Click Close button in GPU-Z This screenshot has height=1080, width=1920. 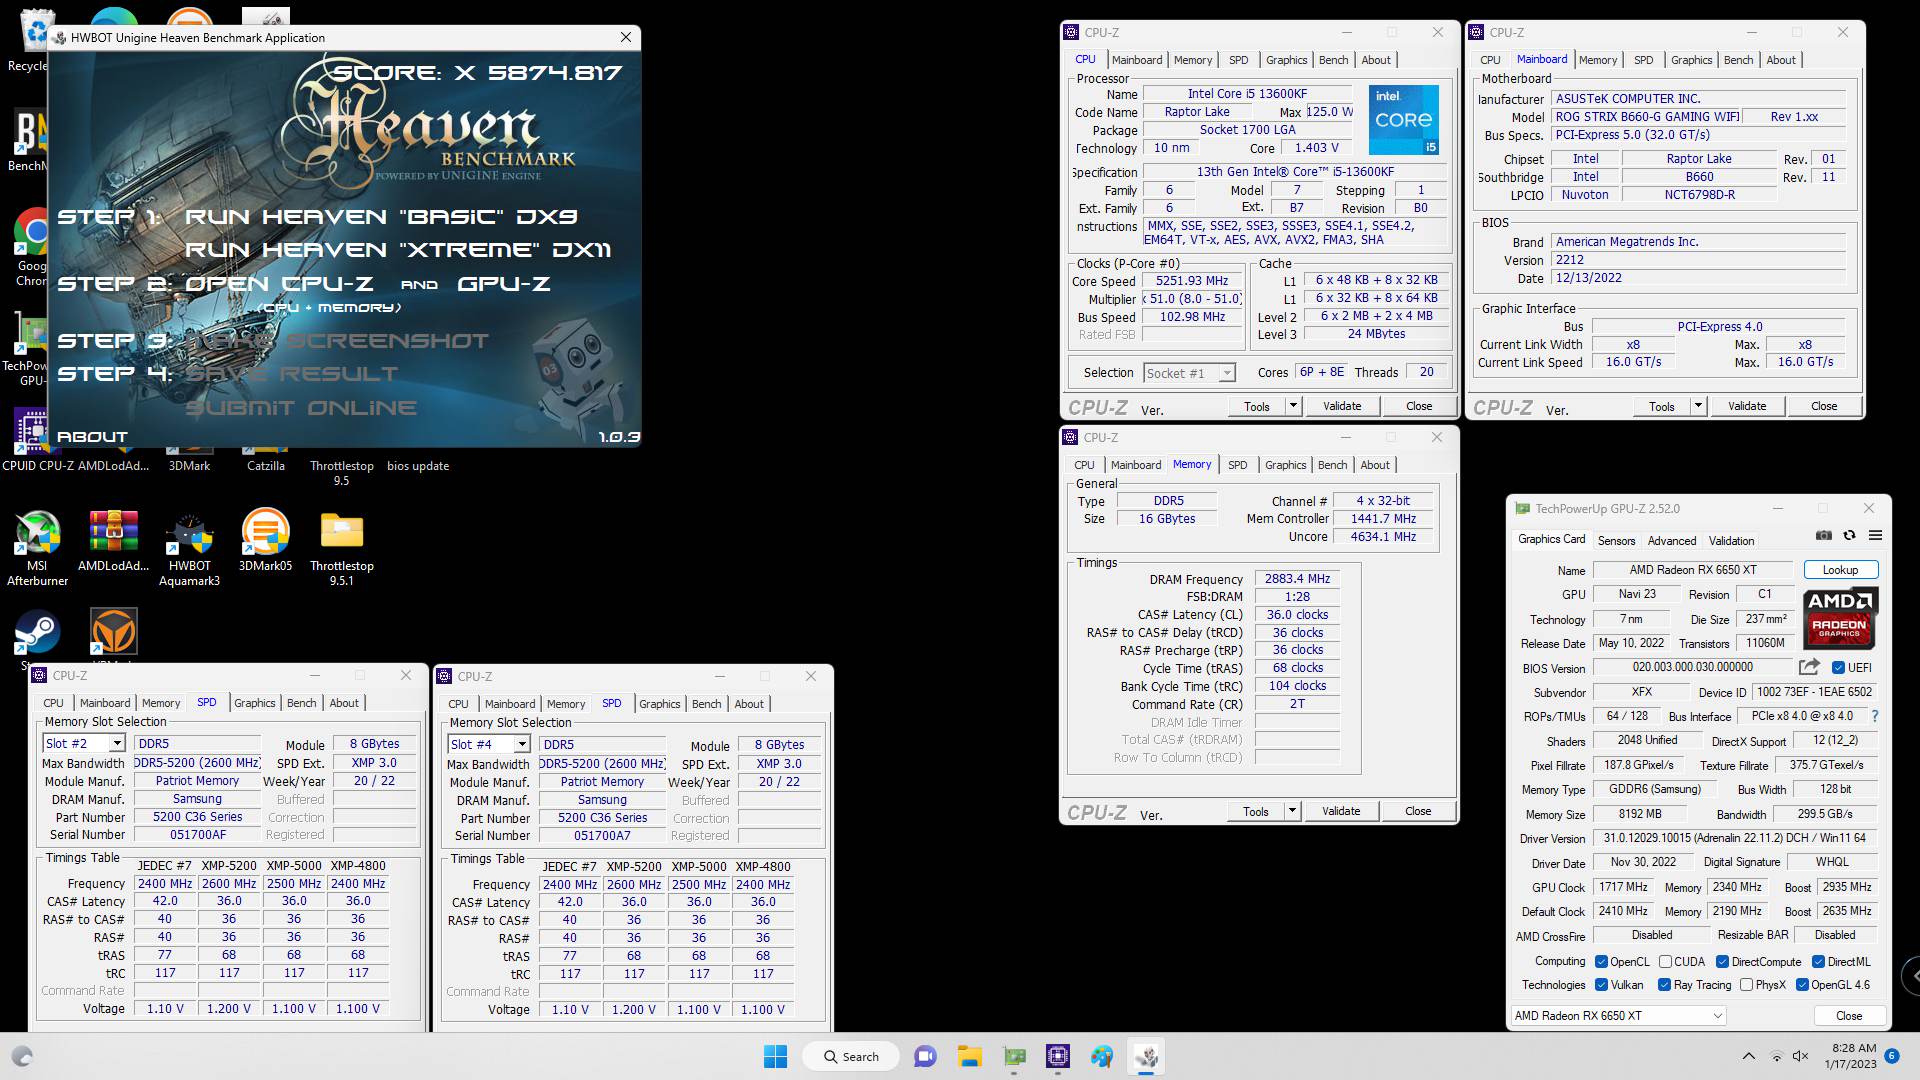pyautogui.click(x=1849, y=1015)
